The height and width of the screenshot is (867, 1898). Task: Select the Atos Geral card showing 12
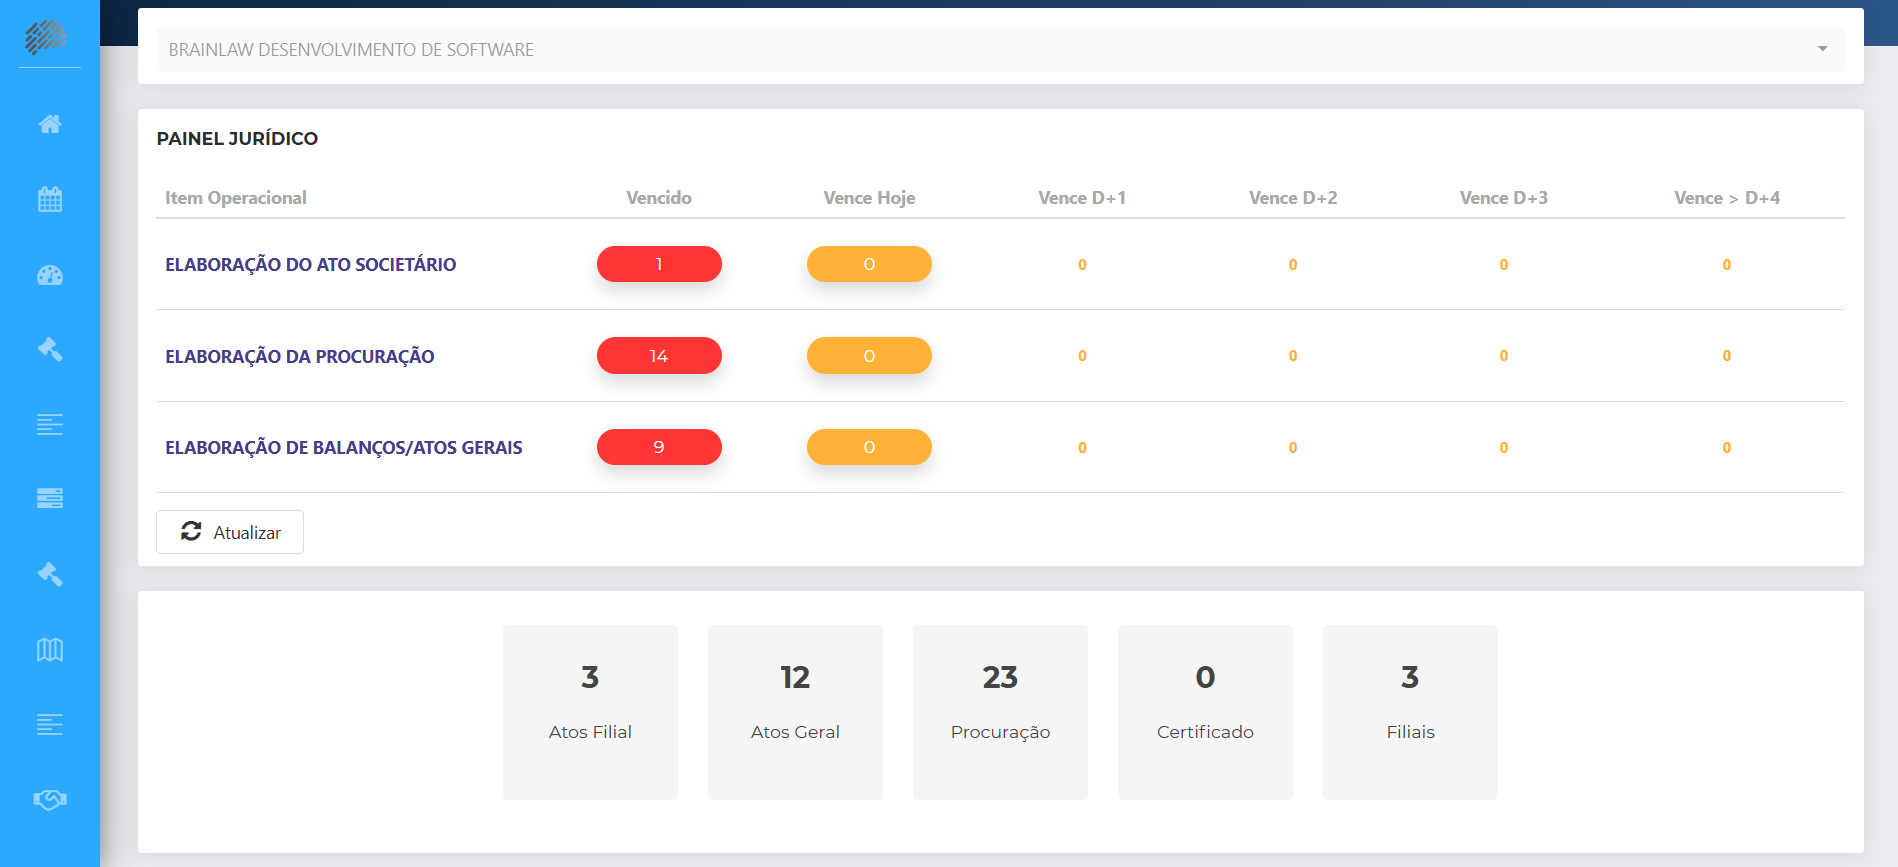(795, 712)
